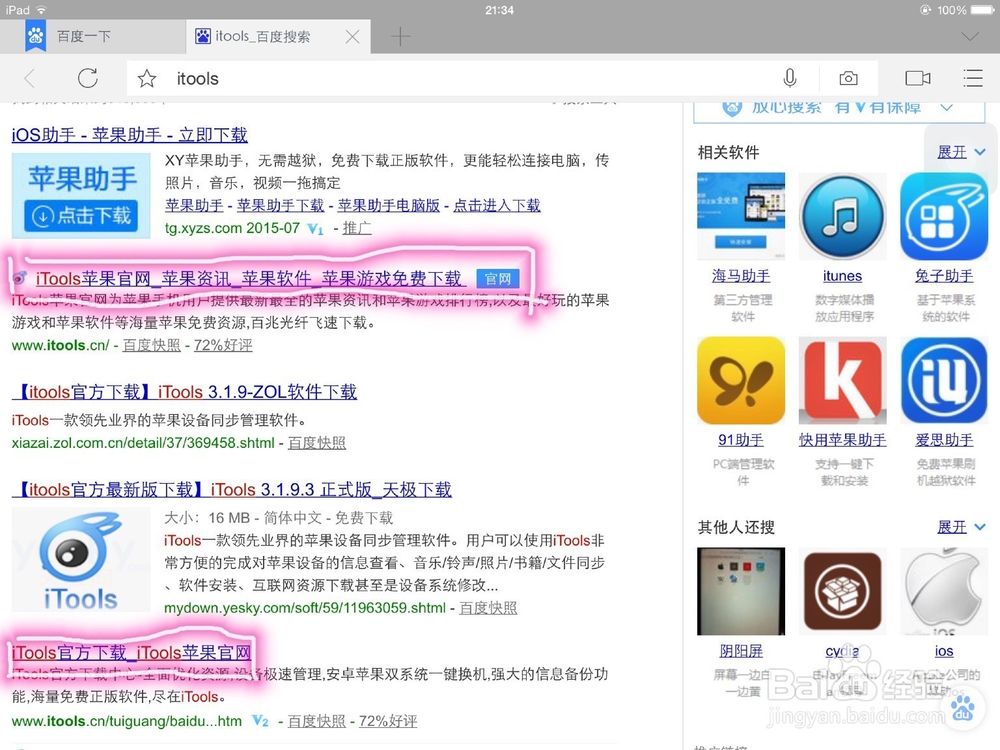Expand the 放心搜索 banner chevron
The image size is (1000, 750).
(946, 108)
